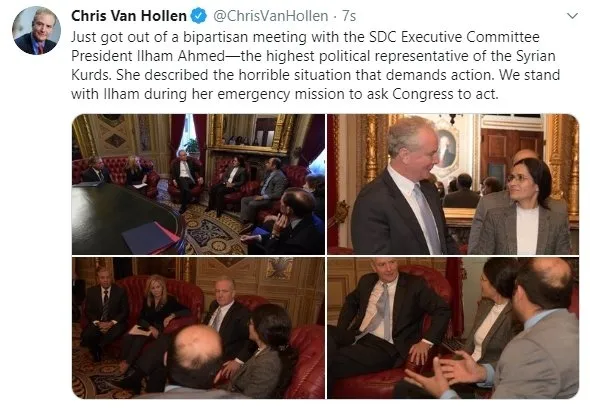590x411 pixels.
Task: Open photo of Van Hollen greeting Ilham Ahmed
Action: (x=453, y=184)
